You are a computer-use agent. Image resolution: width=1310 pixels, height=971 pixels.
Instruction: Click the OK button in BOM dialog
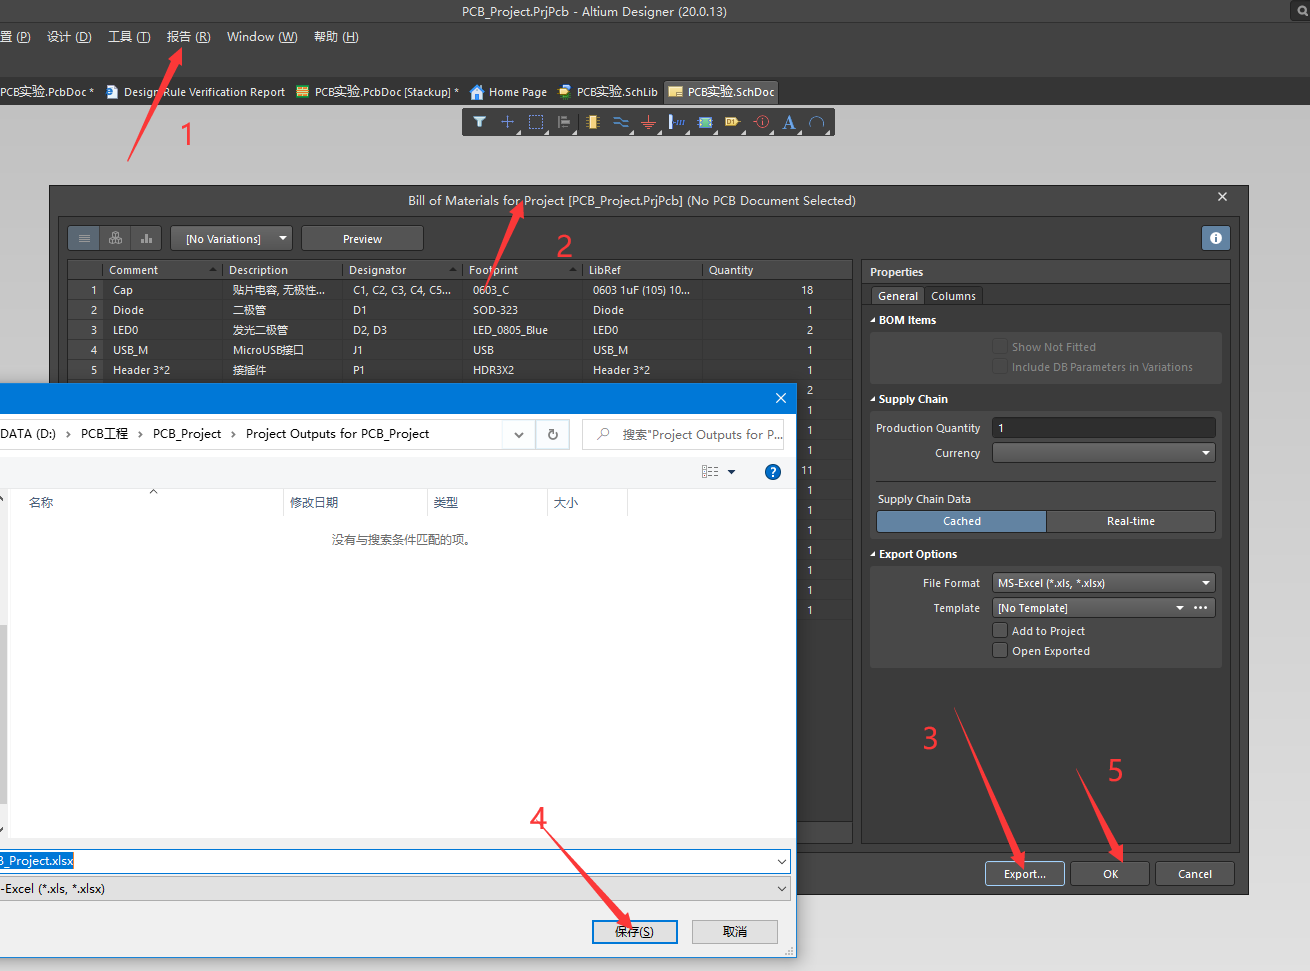tap(1110, 873)
